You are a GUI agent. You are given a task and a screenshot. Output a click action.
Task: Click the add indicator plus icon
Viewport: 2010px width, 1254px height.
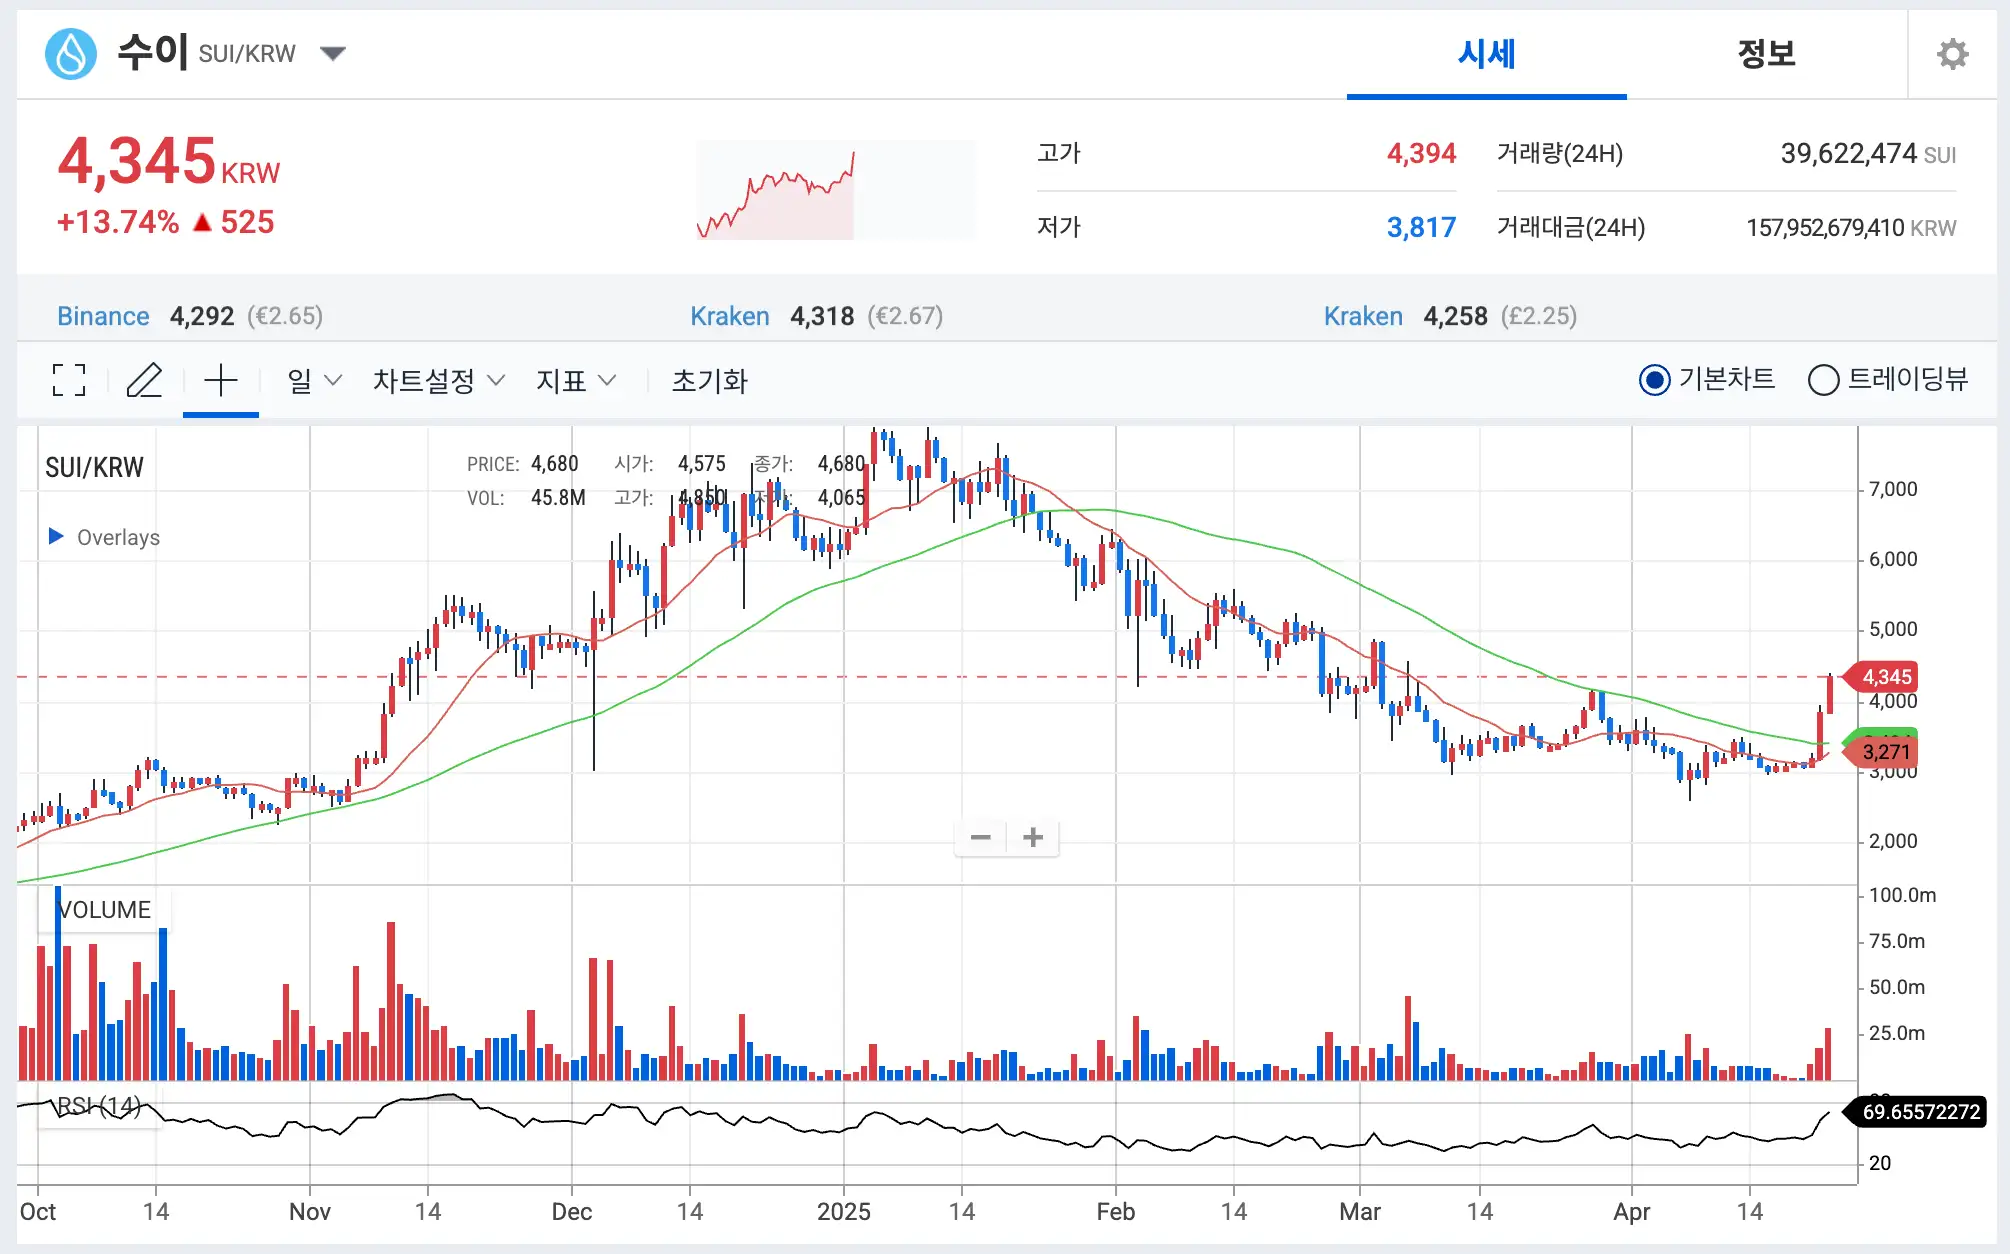(221, 380)
